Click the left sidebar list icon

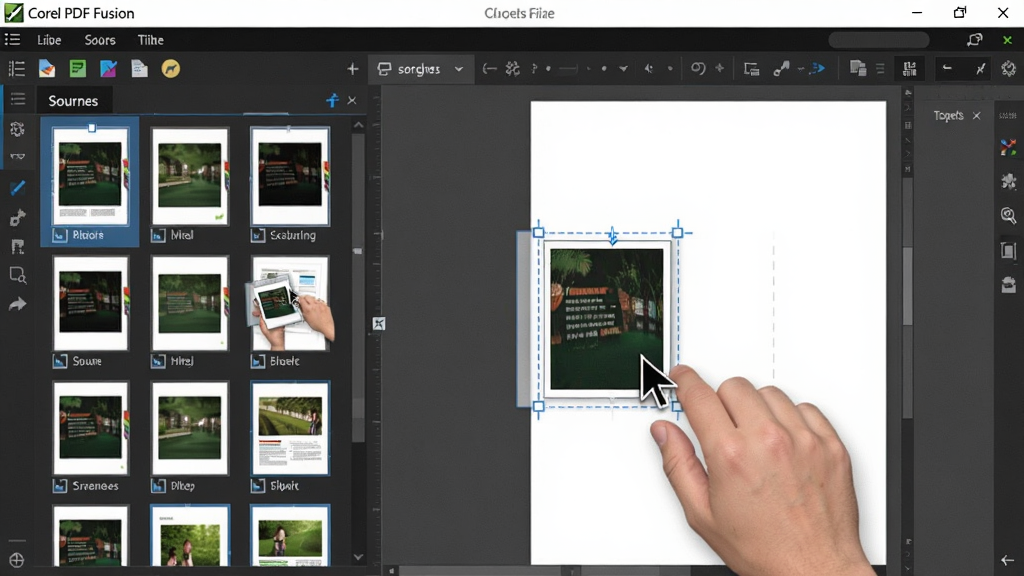pyautogui.click(x=18, y=99)
